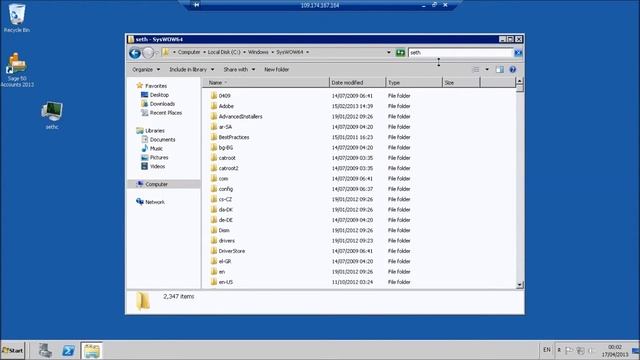640x360 pixels.
Task: Click Local Disk (C:) in the breadcrumb
Action: coord(224,52)
